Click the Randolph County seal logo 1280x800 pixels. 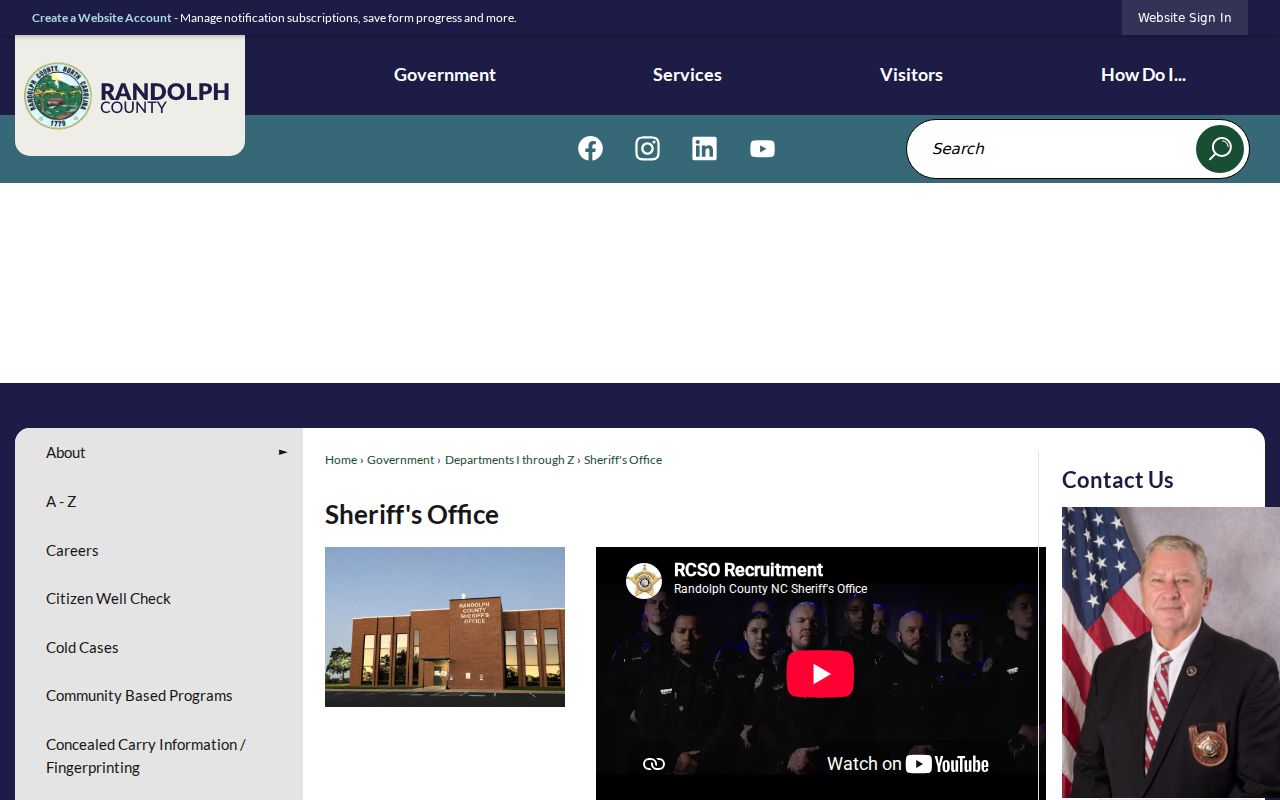[58, 95]
